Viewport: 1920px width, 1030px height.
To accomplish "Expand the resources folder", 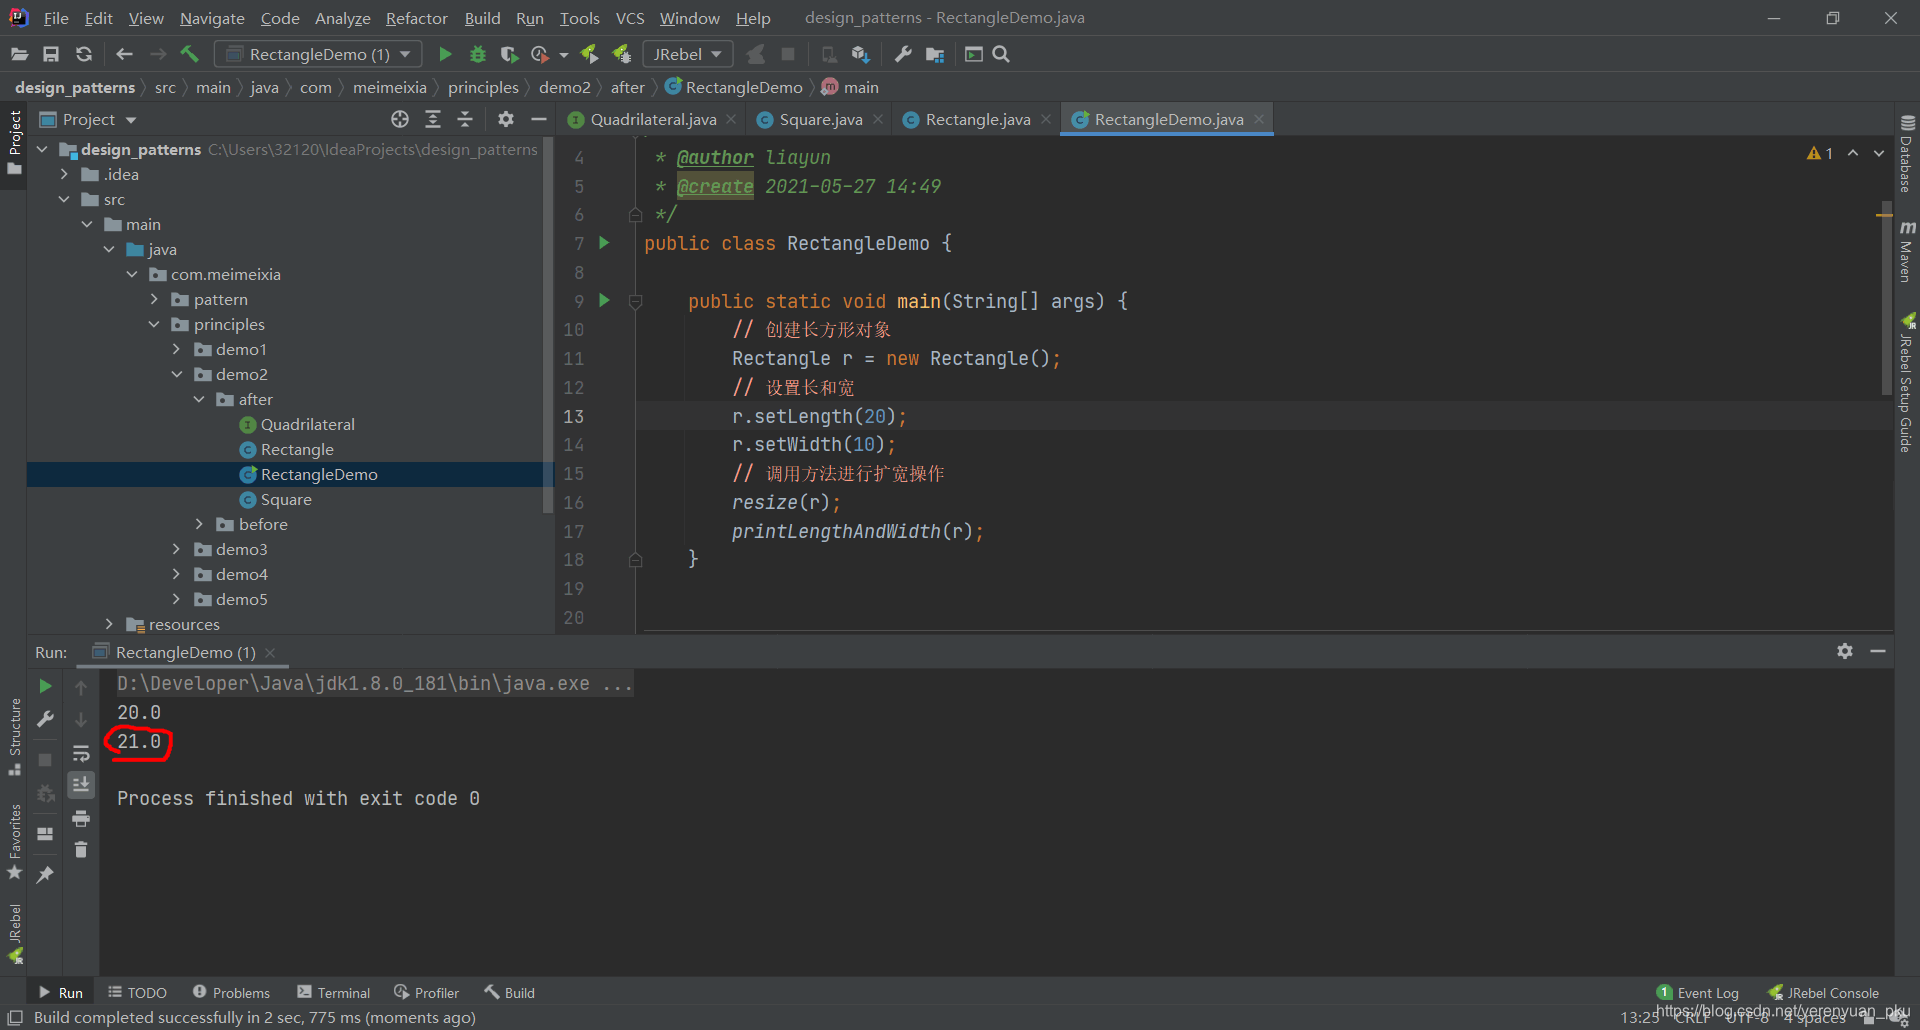I will (x=109, y=624).
